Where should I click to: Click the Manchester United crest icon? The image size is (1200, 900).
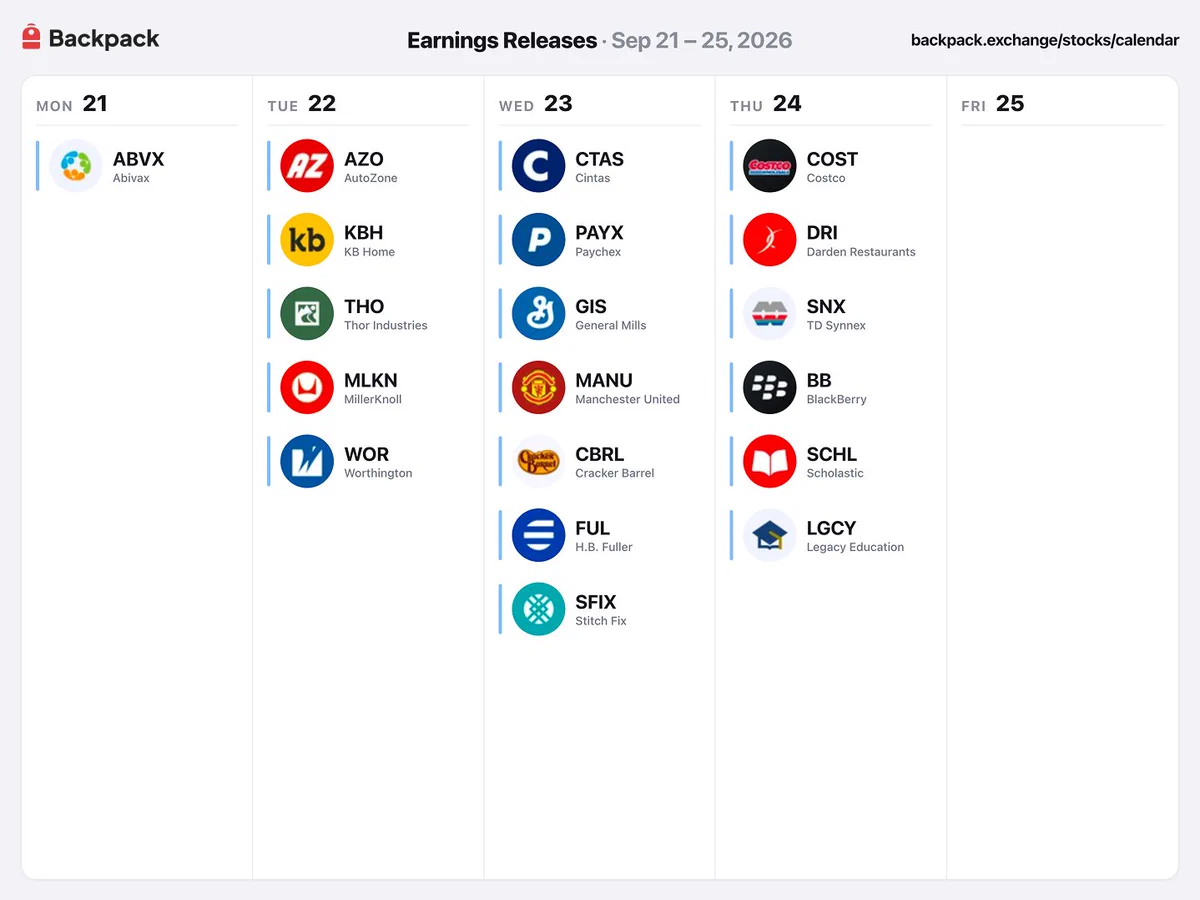click(539, 388)
